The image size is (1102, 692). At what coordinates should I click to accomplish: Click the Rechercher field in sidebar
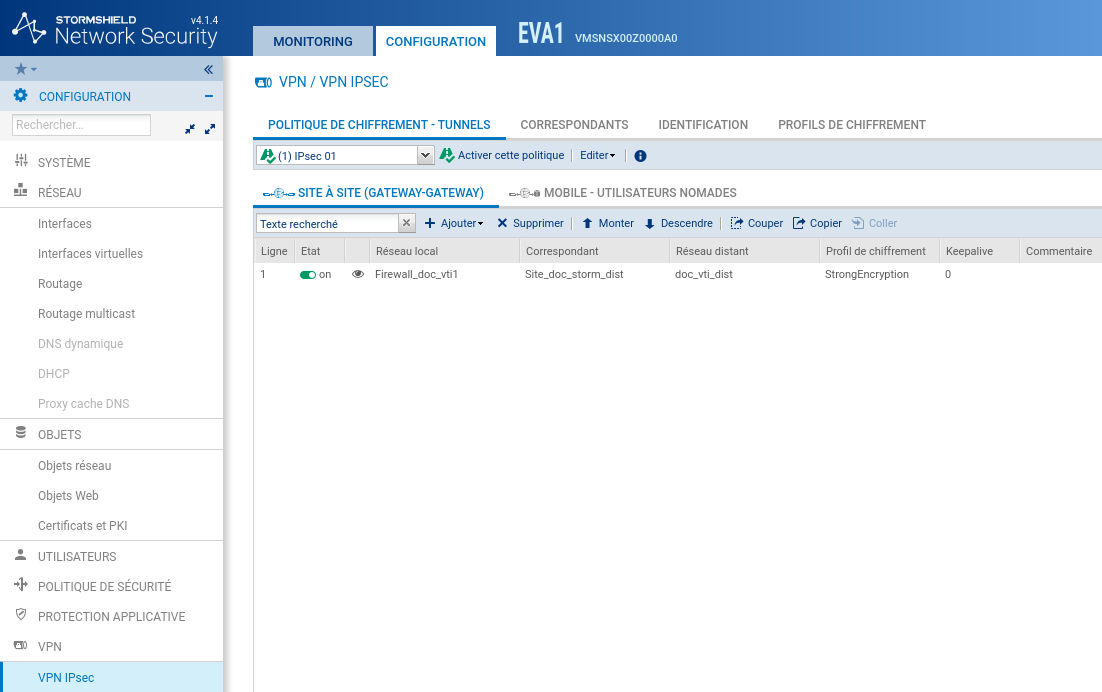pos(81,125)
